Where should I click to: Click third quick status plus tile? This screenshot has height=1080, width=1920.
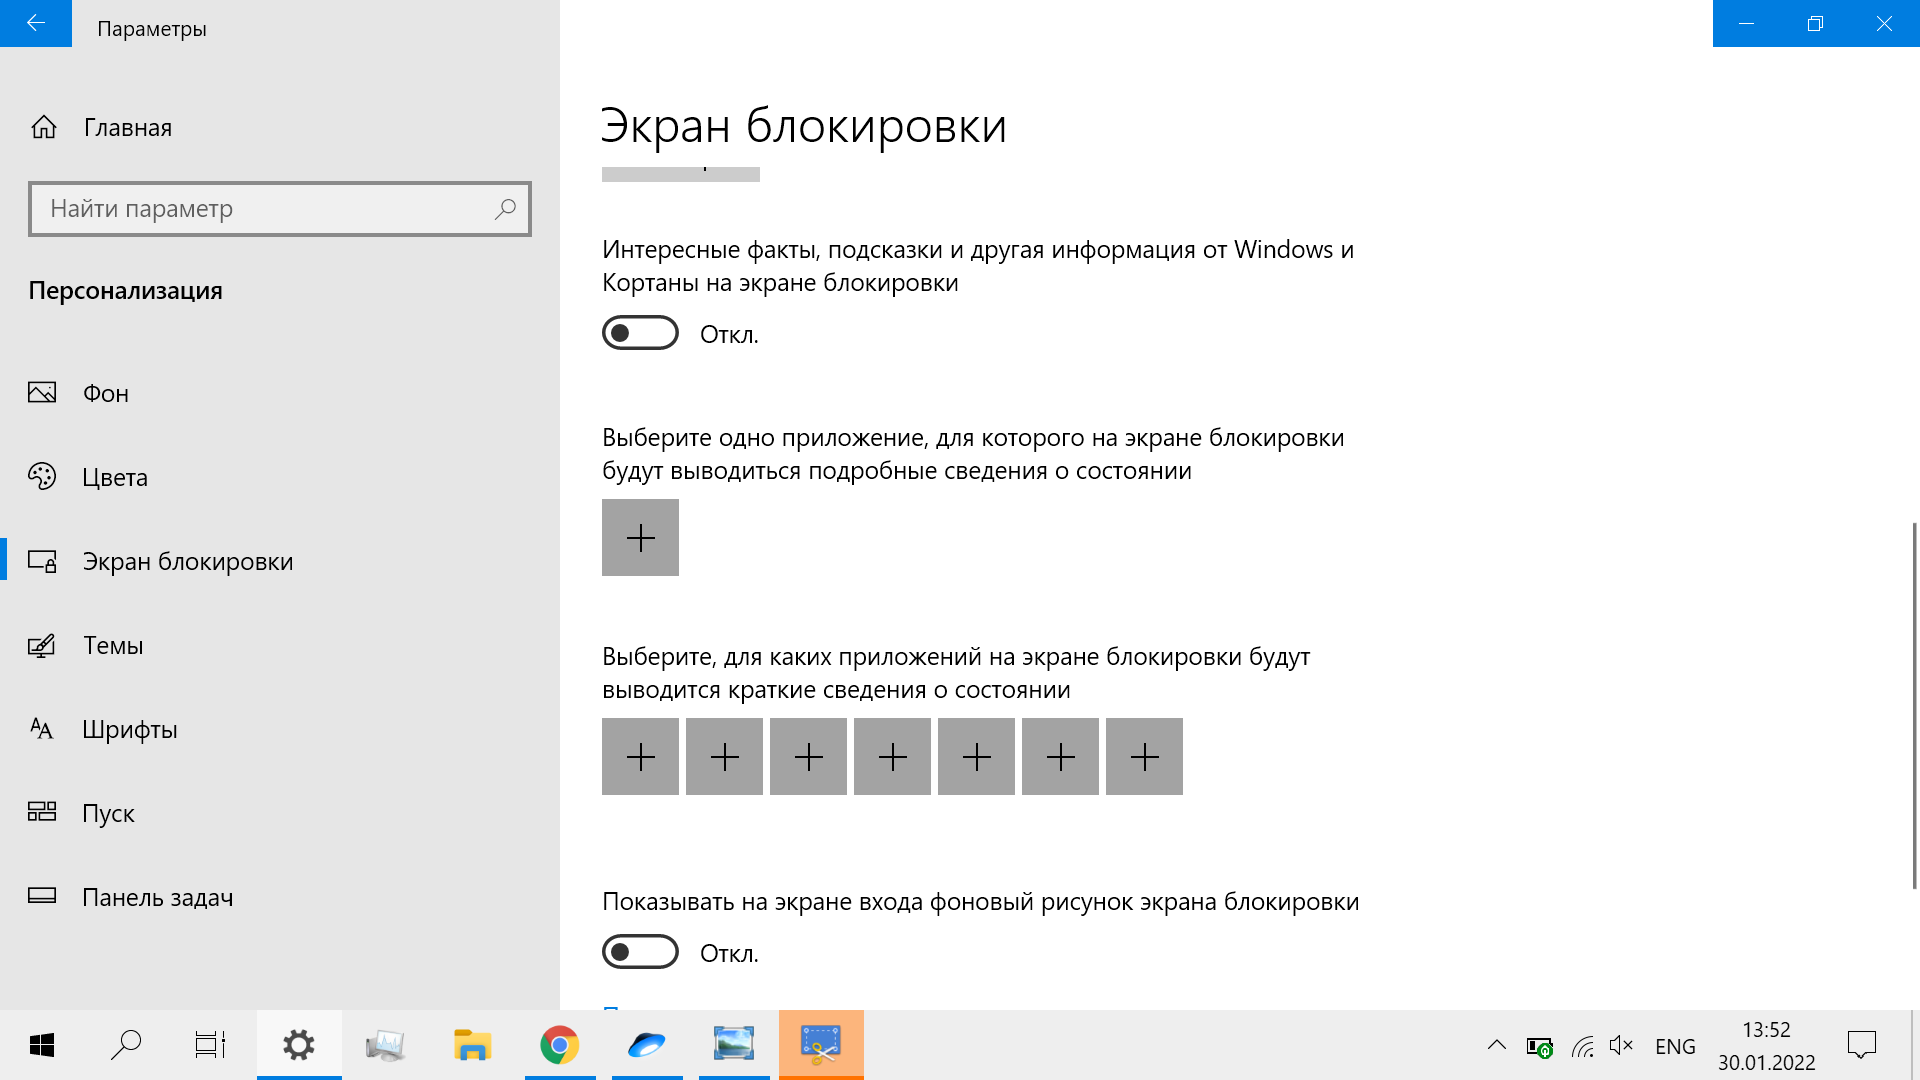[x=808, y=757]
